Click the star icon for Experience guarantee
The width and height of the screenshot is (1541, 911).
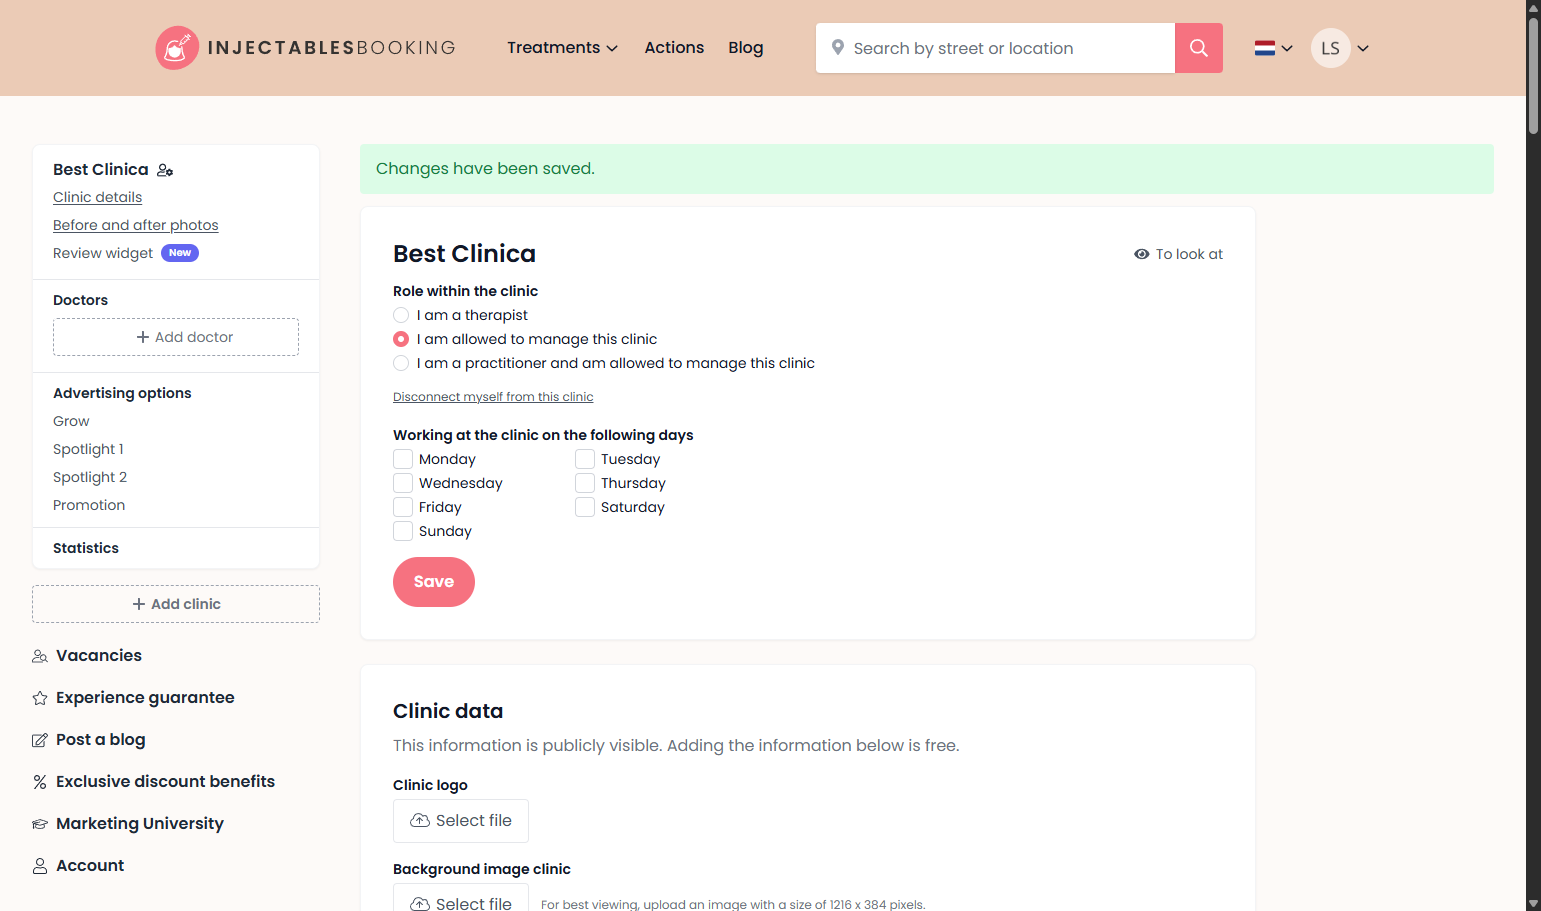(x=40, y=698)
